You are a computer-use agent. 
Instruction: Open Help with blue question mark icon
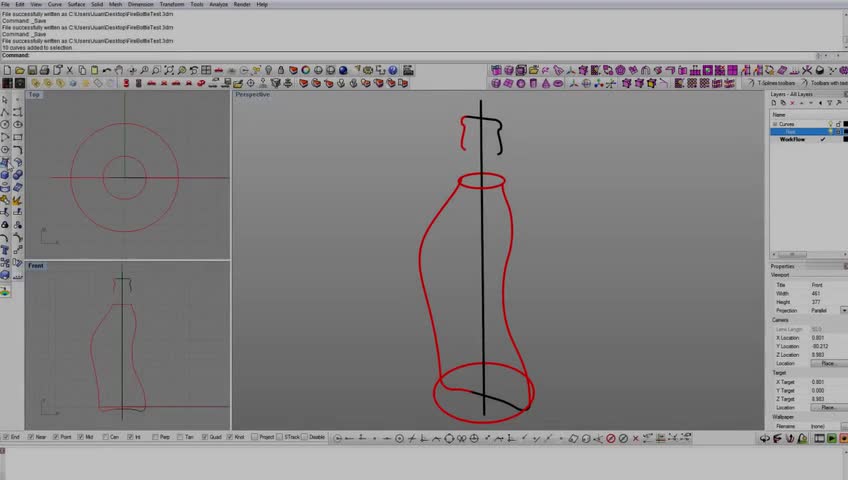pos(393,70)
